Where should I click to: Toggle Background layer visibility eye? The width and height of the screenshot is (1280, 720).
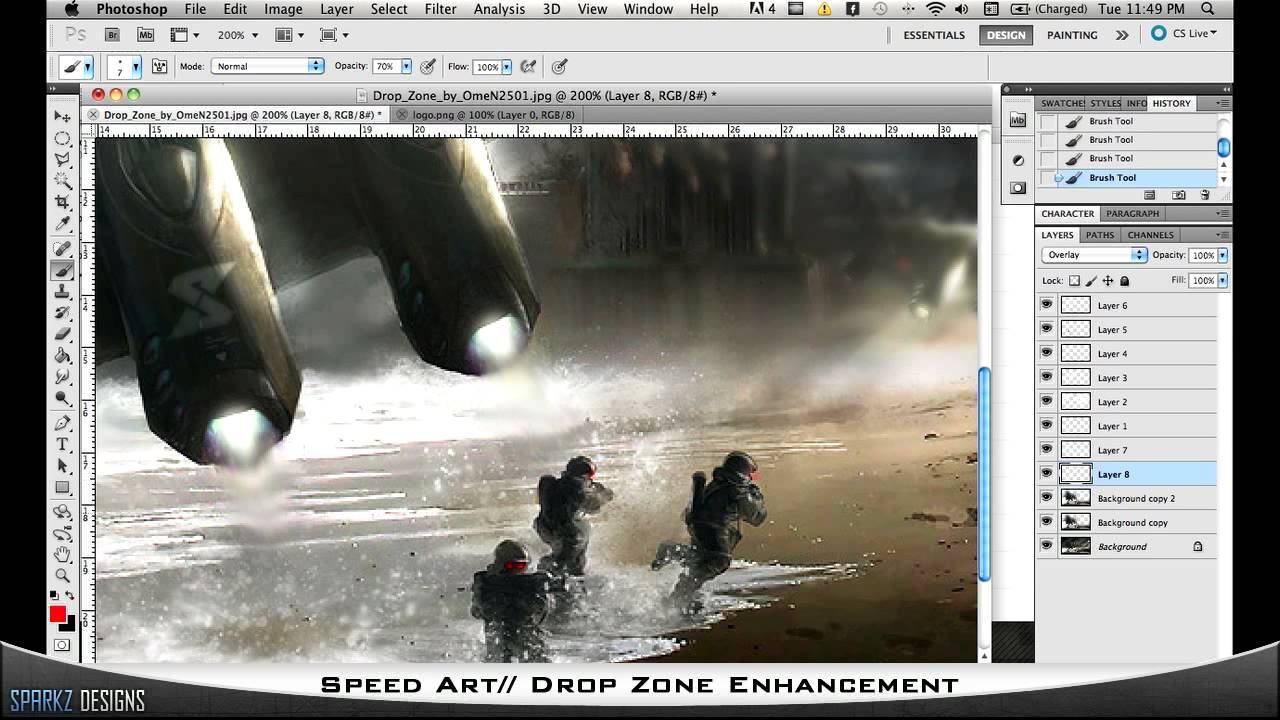pos(1047,546)
